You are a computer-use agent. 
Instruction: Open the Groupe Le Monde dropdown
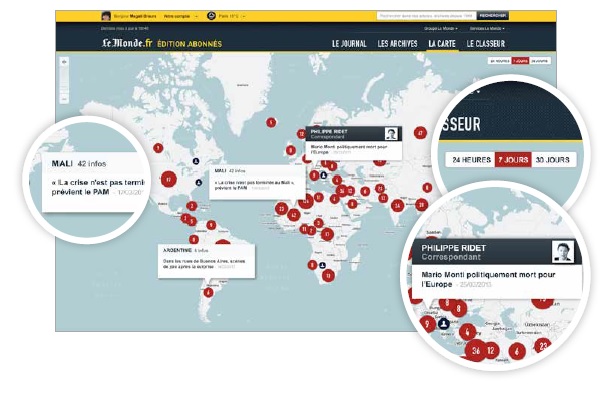[x=441, y=28]
